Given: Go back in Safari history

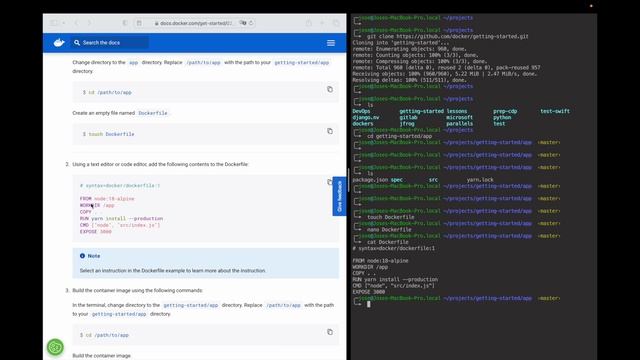Looking at the screenshot, I should (x=76, y=23).
